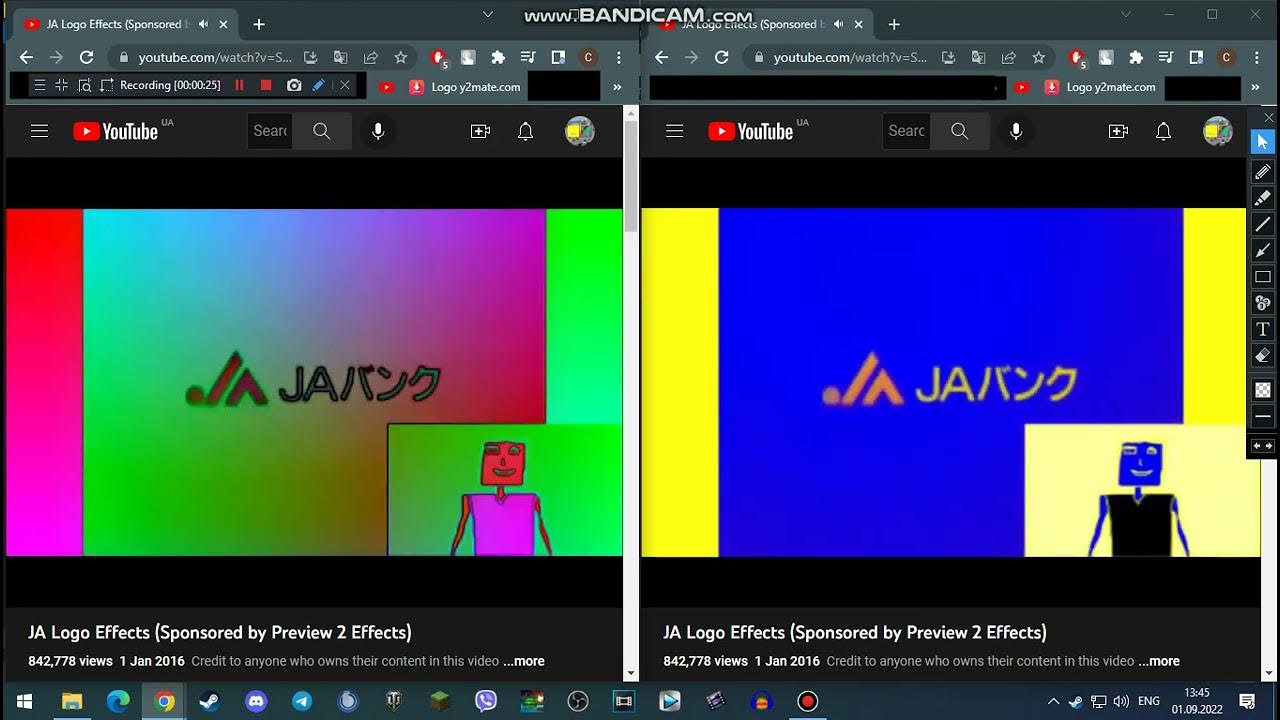Click search magnifier button in left window

click(322, 131)
